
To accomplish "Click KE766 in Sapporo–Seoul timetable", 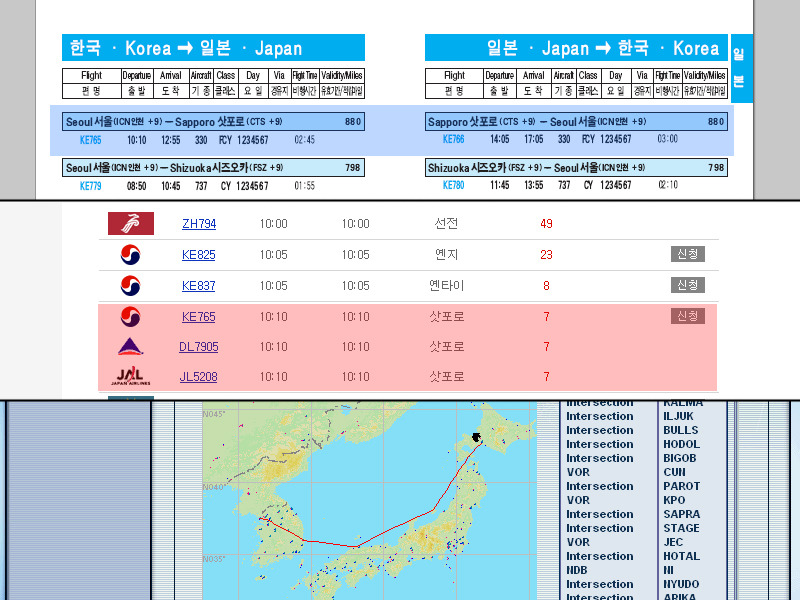I will click(x=454, y=139).
